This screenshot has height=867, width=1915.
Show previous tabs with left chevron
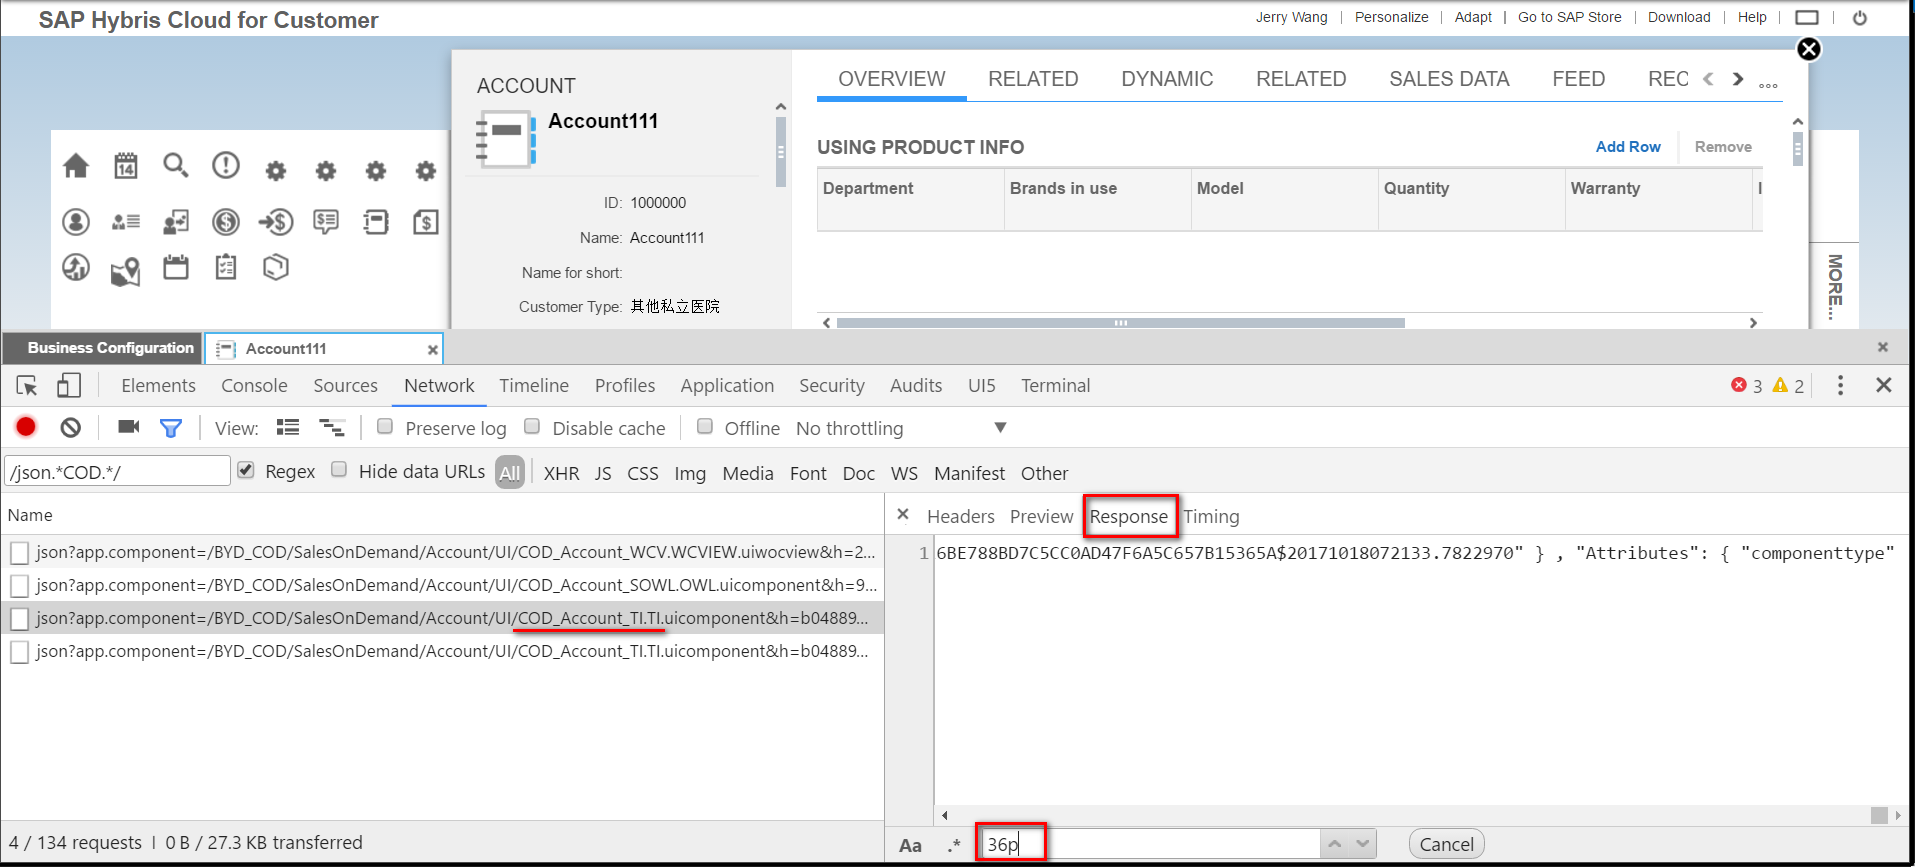pyautogui.click(x=1708, y=79)
